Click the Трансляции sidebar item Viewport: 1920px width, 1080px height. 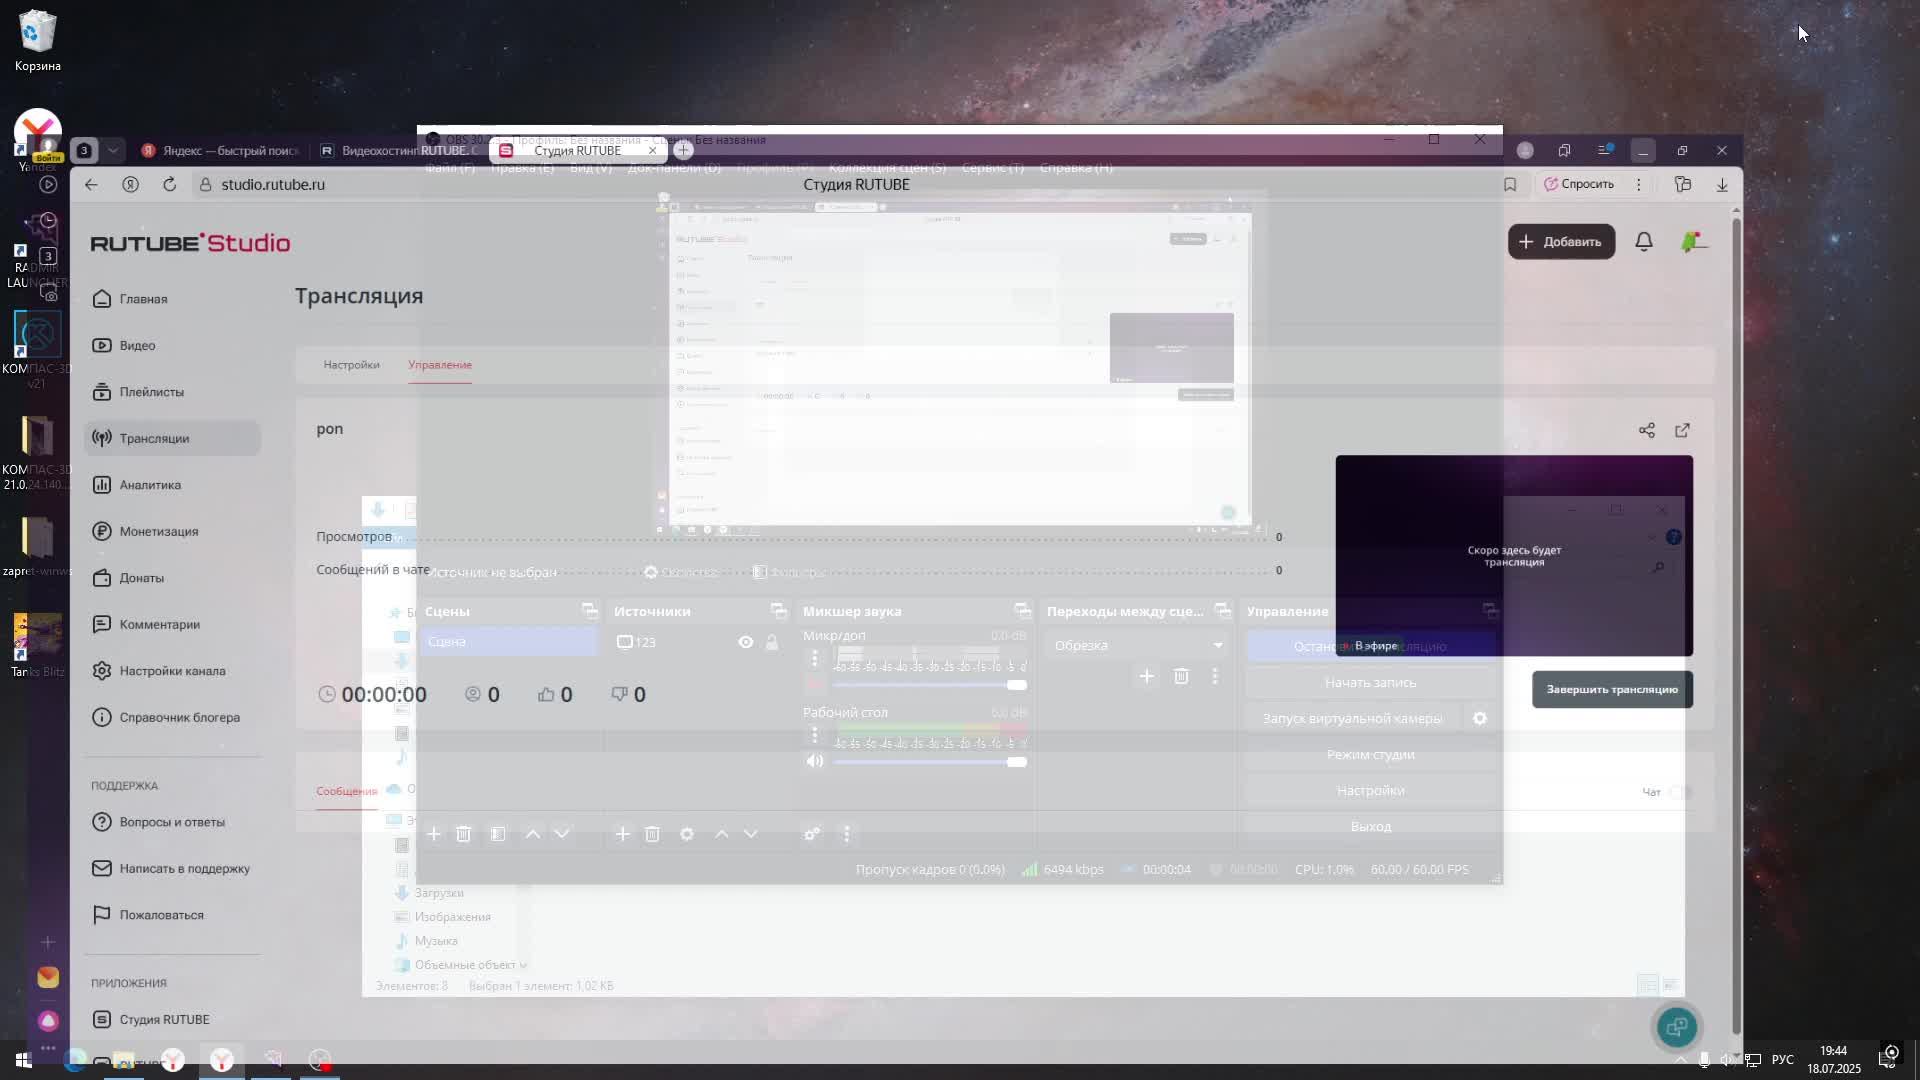[154, 438]
